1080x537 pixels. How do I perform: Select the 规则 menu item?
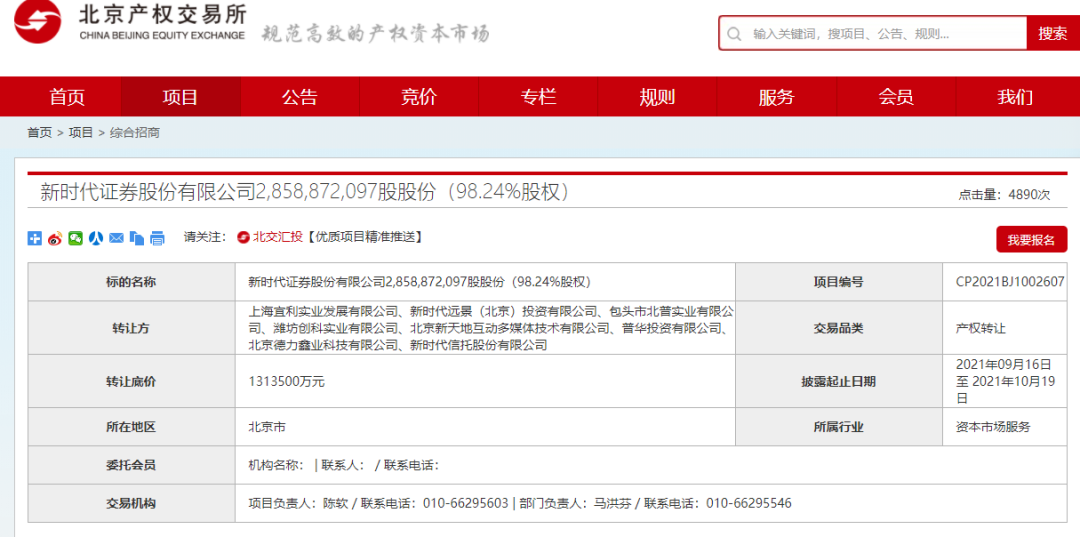657,97
